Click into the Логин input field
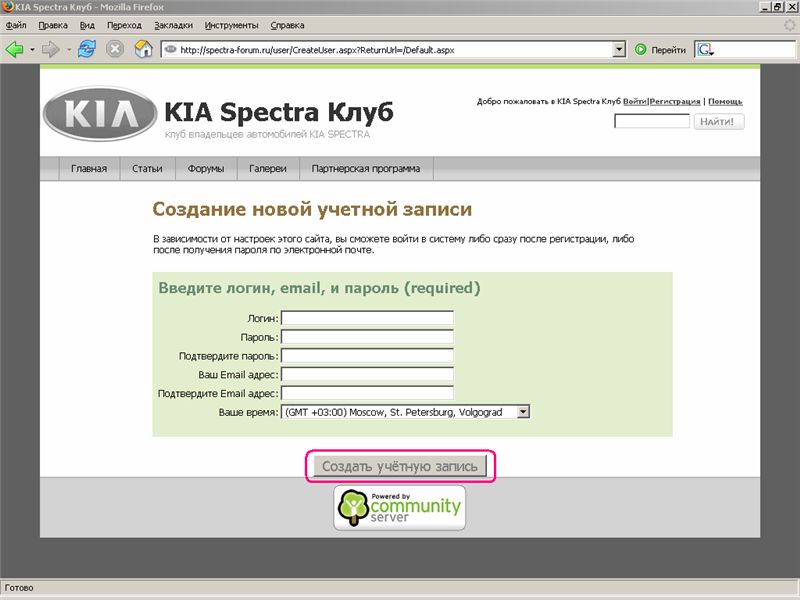800x600 pixels. pos(367,318)
